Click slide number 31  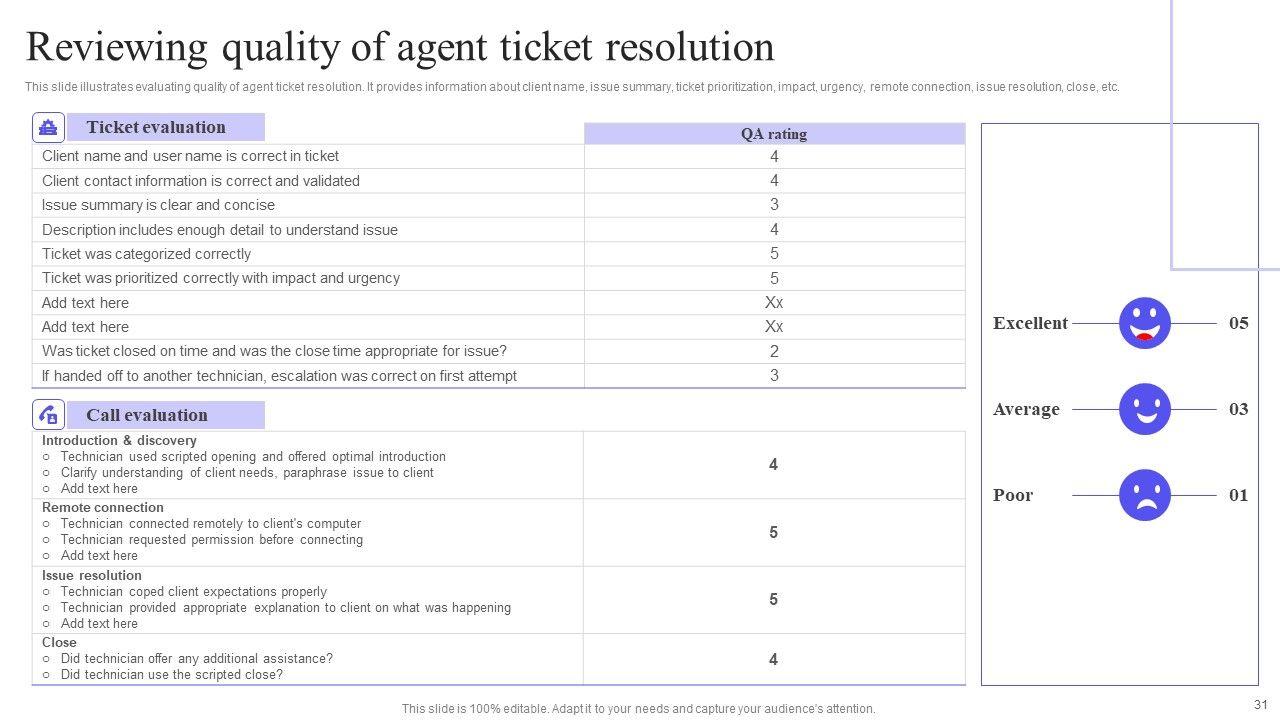tap(1259, 703)
